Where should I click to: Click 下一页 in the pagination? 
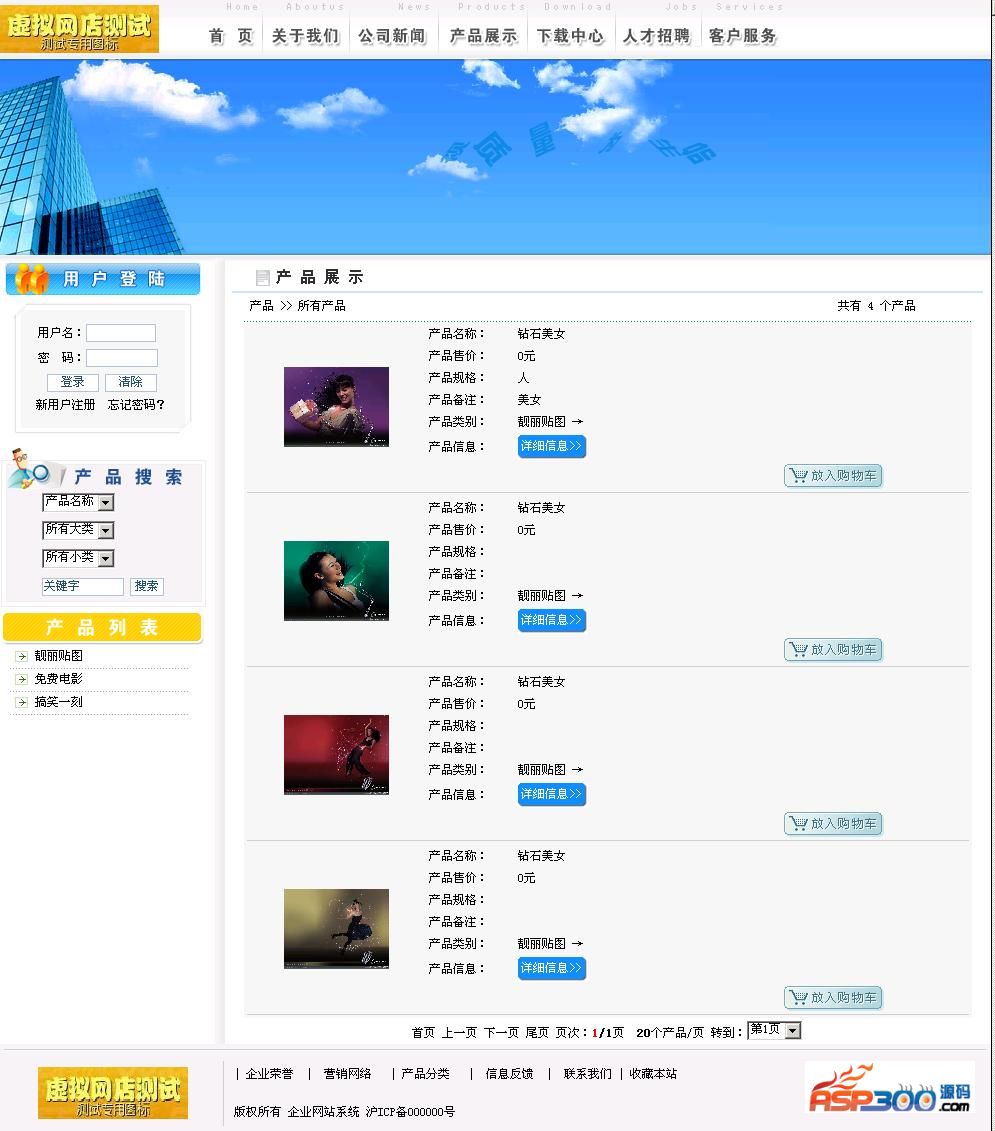[501, 1033]
